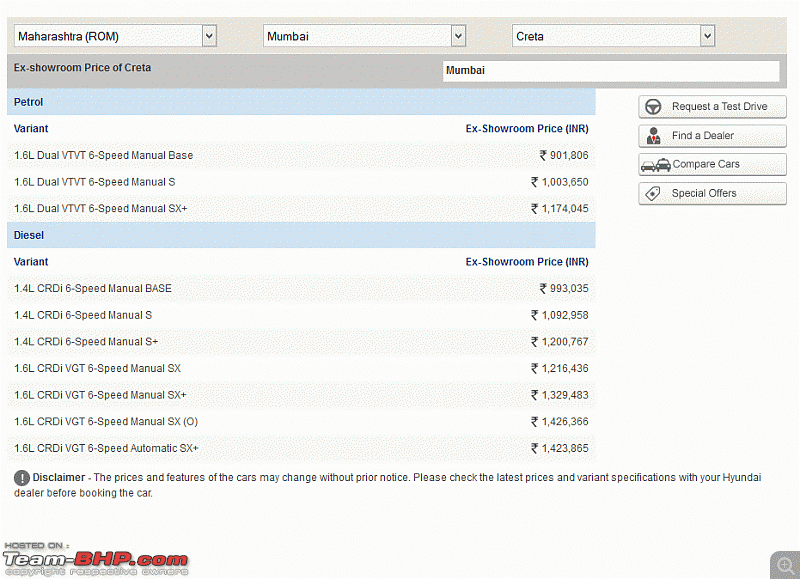
Task: Click the dealer person icon
Action: click(x=653, y=136)
